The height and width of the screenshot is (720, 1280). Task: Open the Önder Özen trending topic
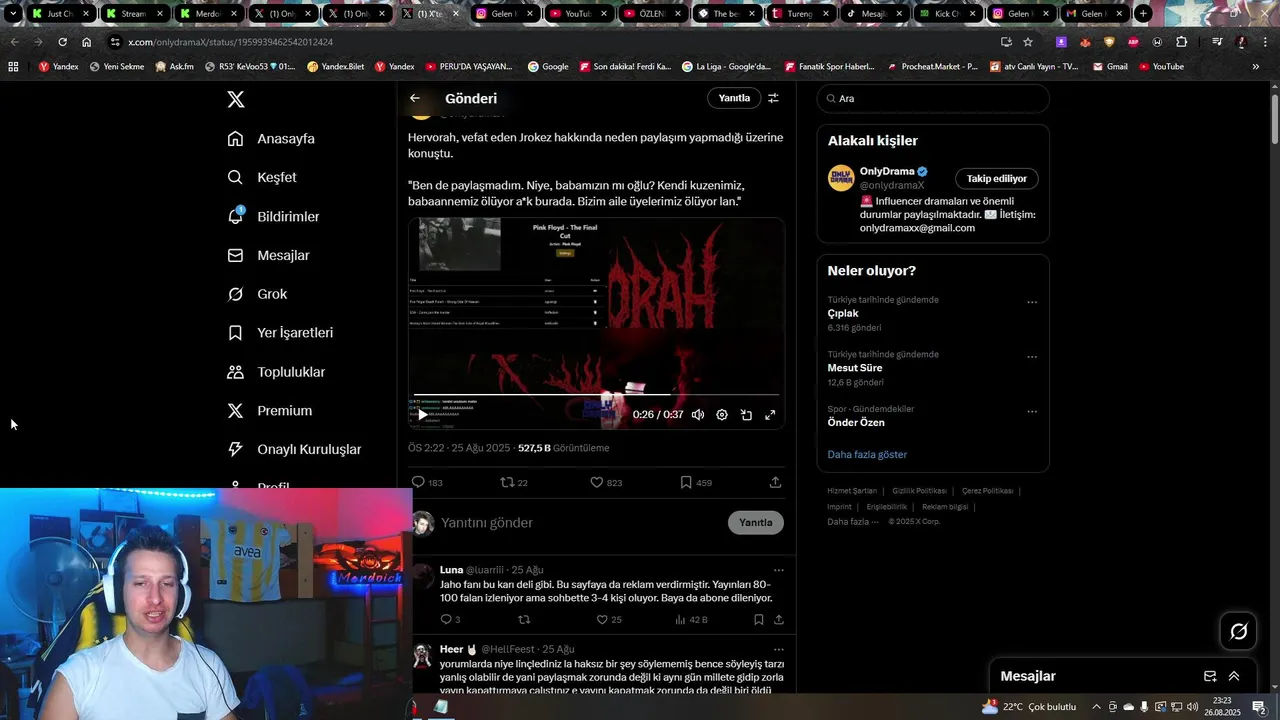[856, 422]
